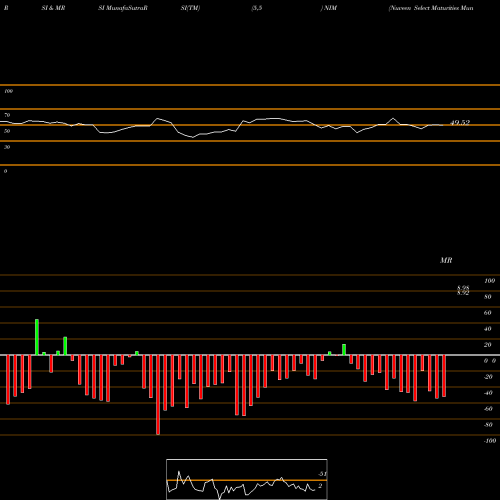
Task: Click the 'SI MunafaSutraR' header text
Action: [x=123, y=8]
